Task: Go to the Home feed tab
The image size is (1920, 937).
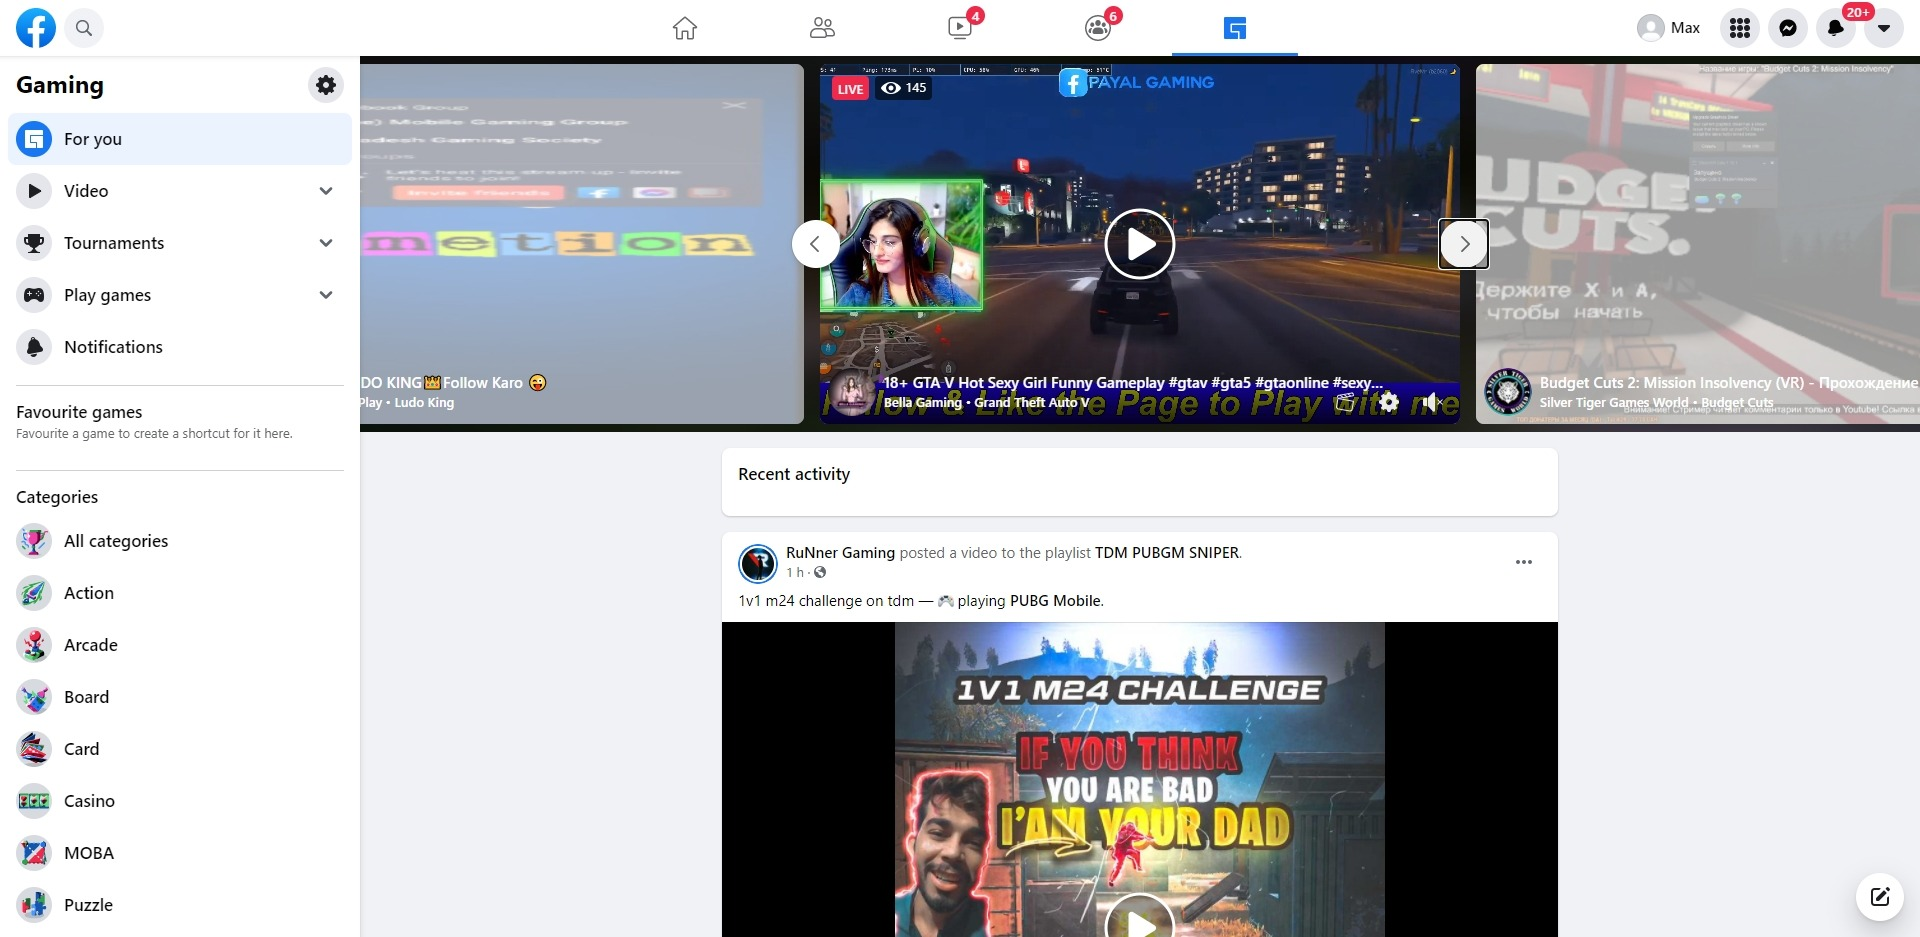Action: coord(685,28)
